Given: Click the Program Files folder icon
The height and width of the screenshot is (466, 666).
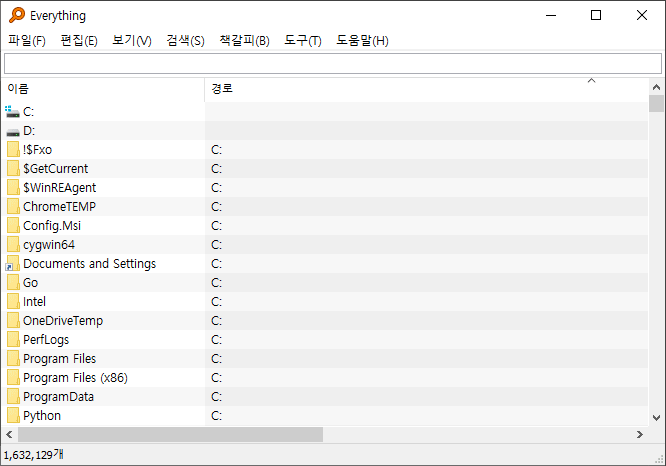Looking at the screenshot, I should 13,359.
